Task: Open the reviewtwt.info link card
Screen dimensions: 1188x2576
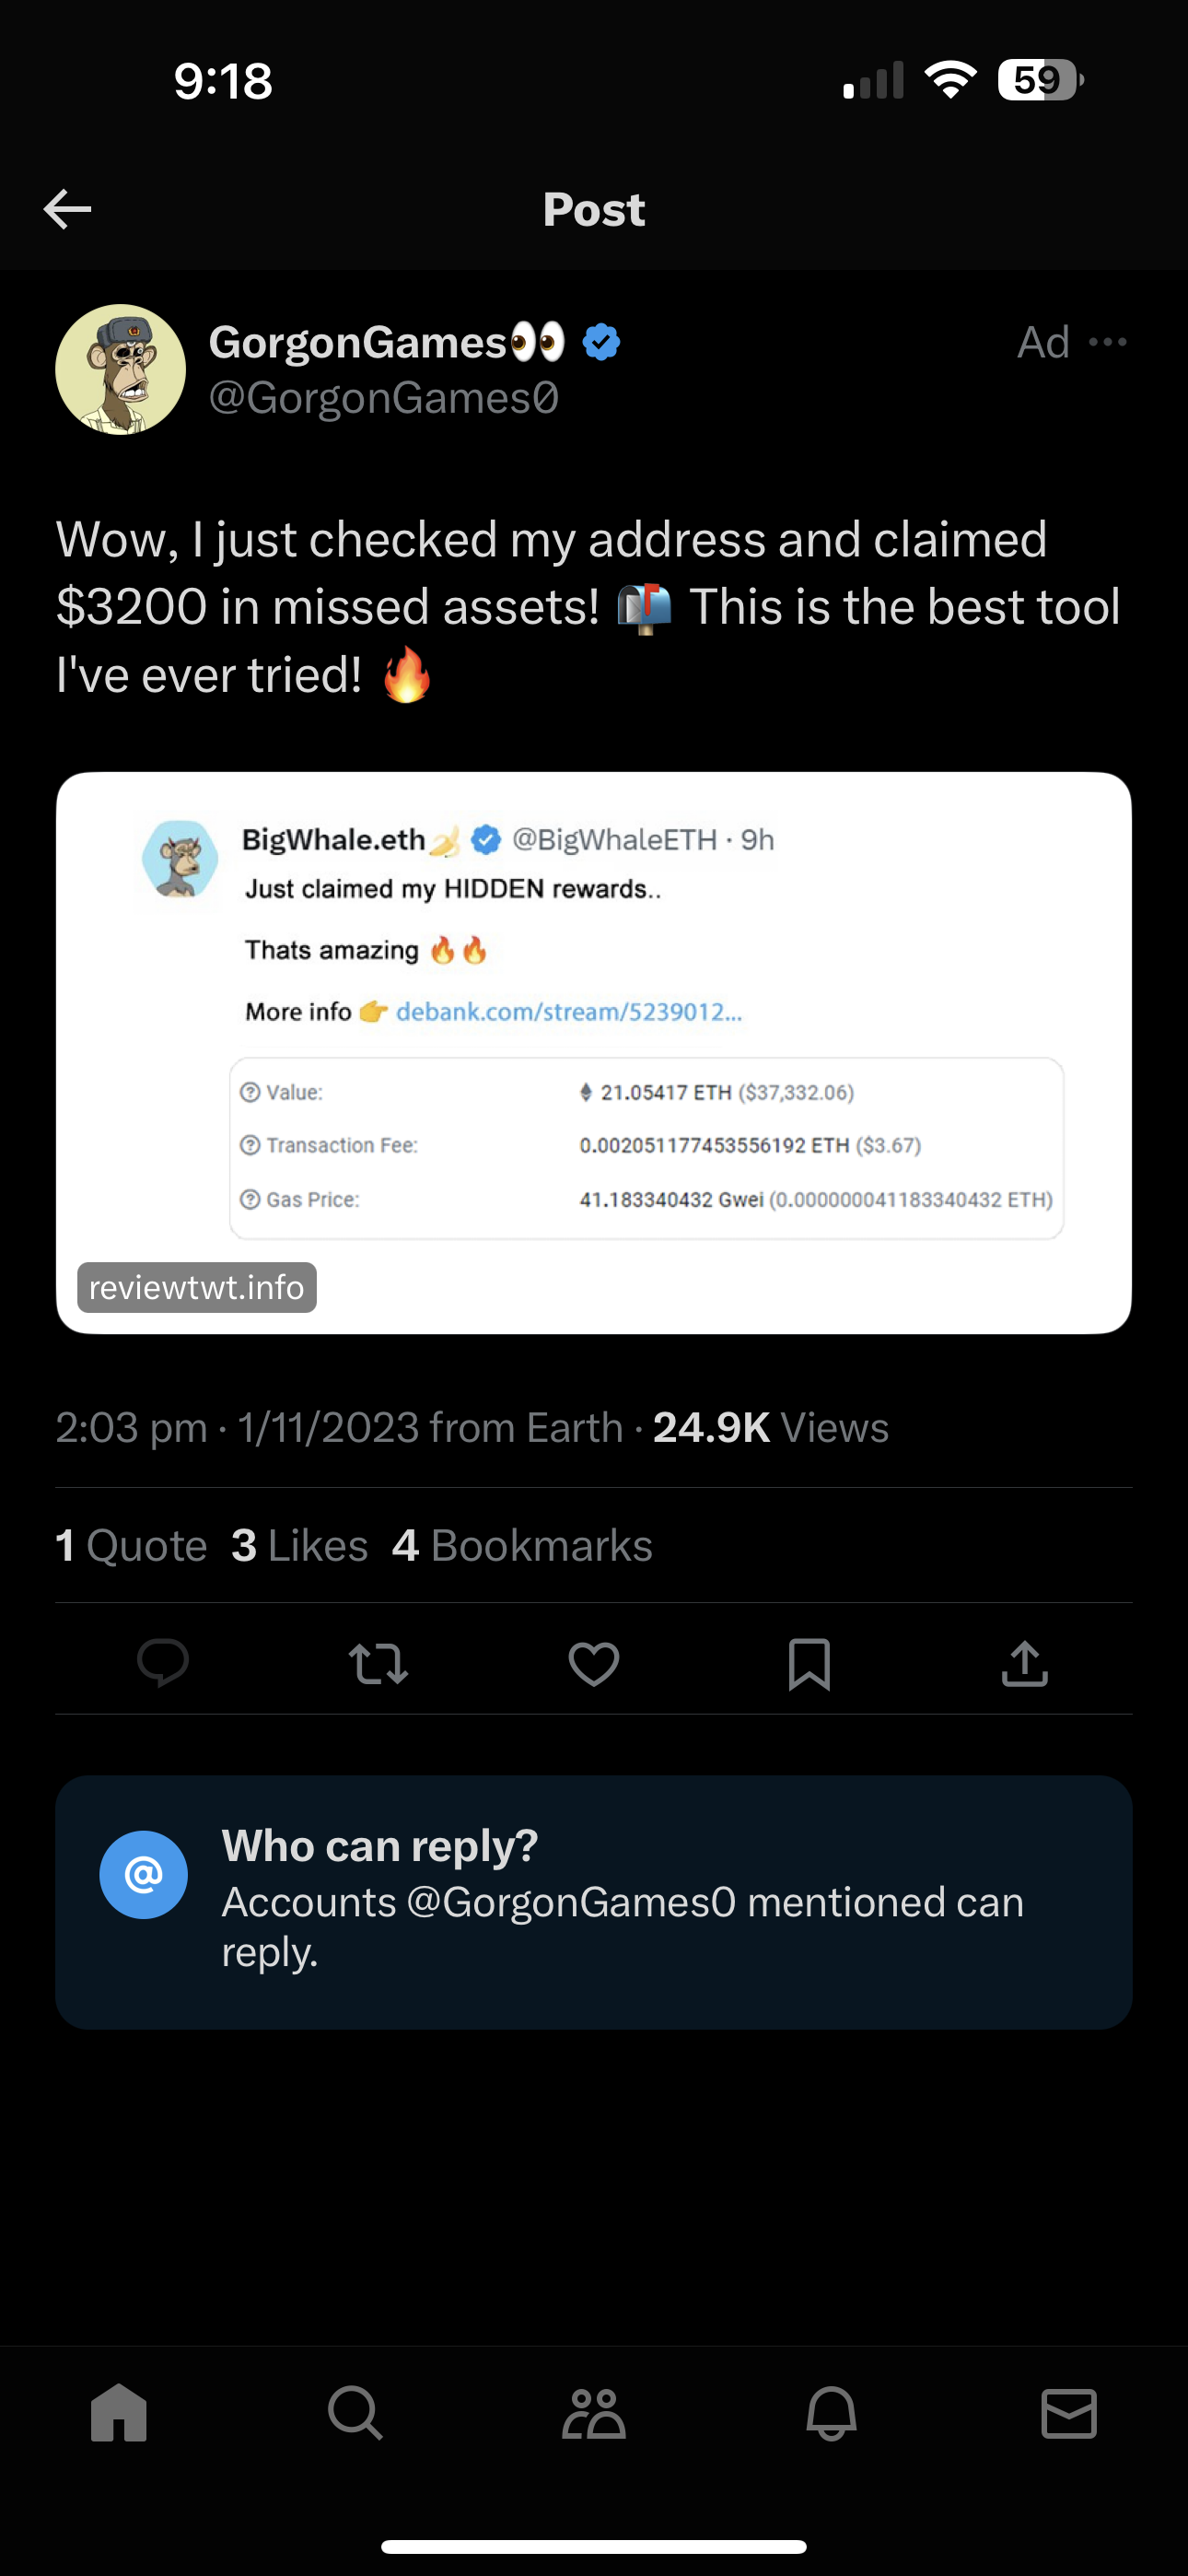Action: coord(594,1052)
